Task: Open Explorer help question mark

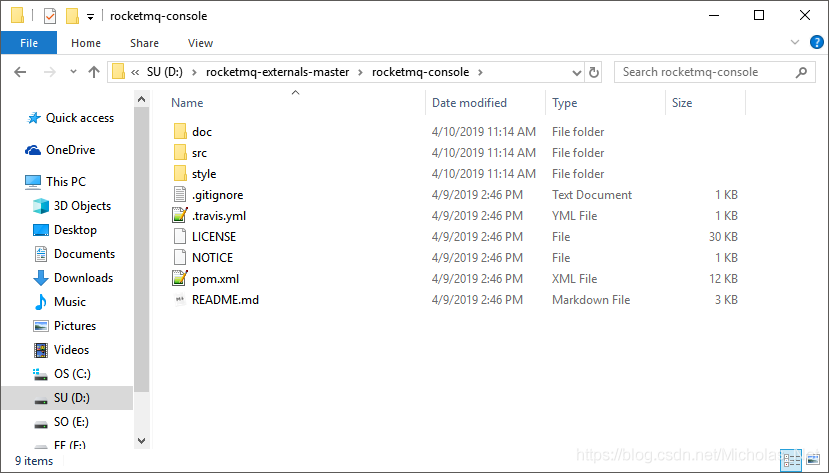Action: tap(816, 42)
